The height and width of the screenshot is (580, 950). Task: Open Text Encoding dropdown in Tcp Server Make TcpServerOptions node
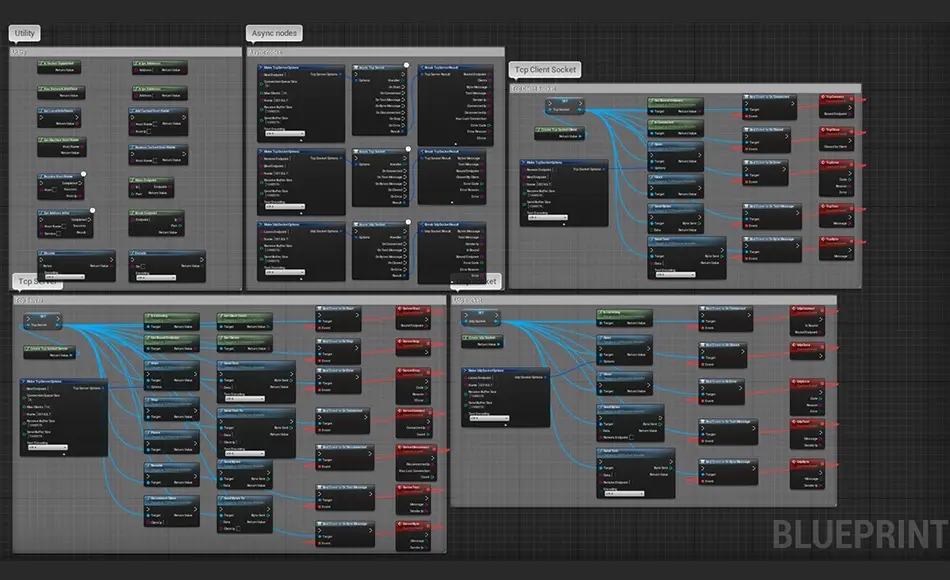pyautogui.click(x=47, y=447)
